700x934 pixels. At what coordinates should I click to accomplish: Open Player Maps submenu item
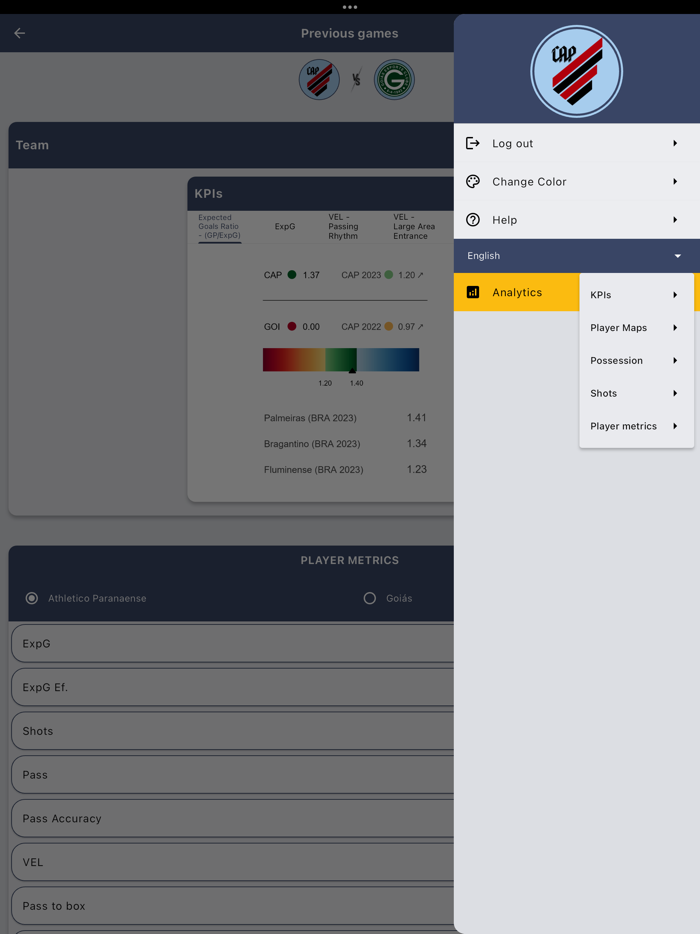click(636, 328)
